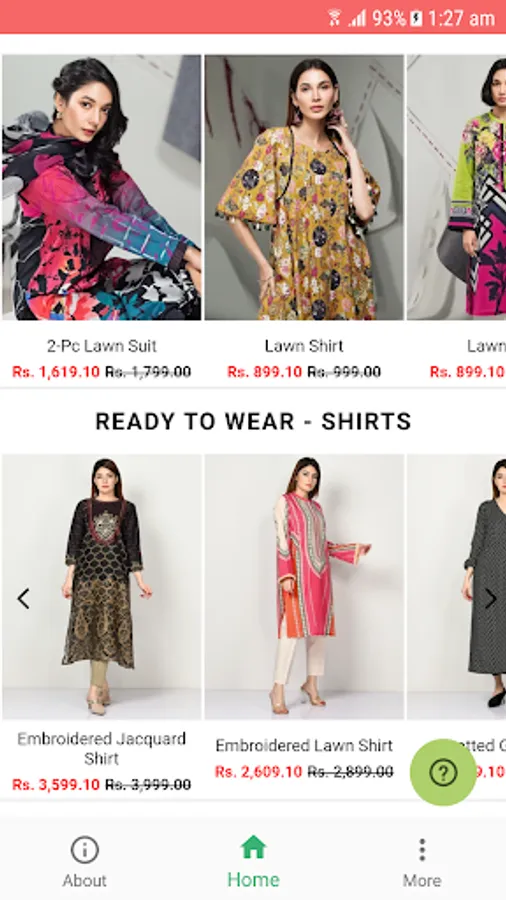
Task: Open the 2-Pc Lawn Suit product title
Action: (102, 346)
